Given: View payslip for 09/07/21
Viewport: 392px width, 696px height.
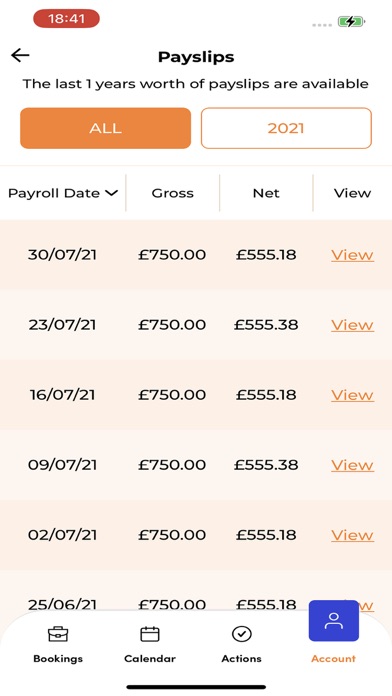Looking at the screenshot, I should coord(352,465).
